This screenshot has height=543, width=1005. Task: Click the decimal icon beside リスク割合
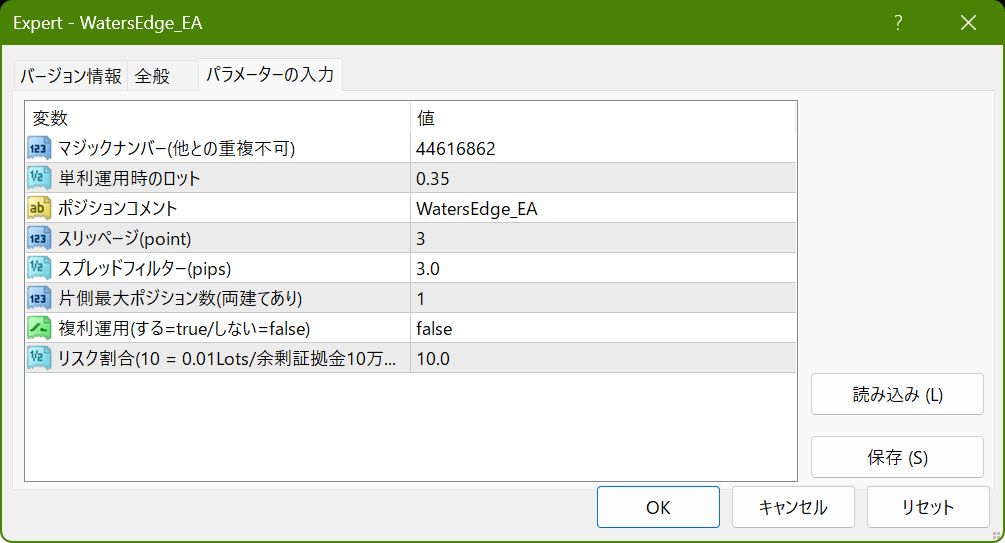40,358
